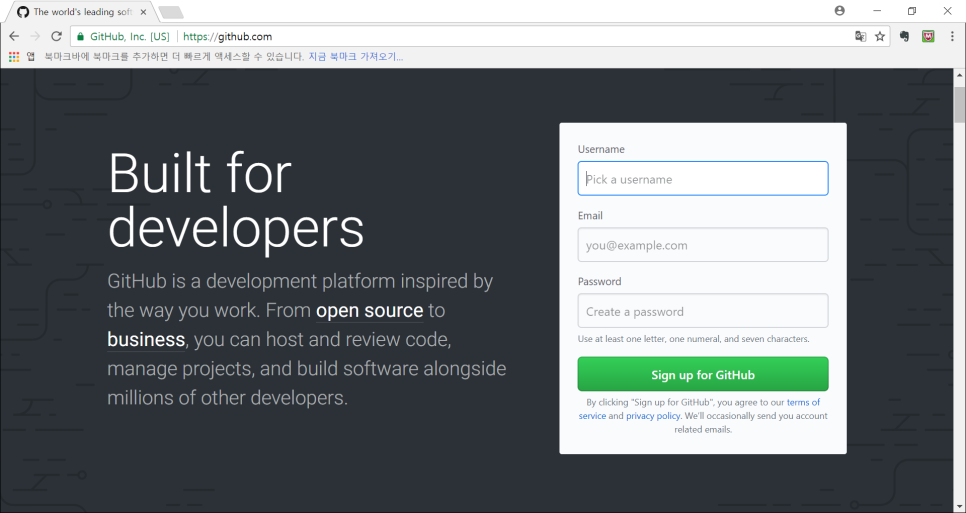Click the Email input field

(x=703, y=244)
